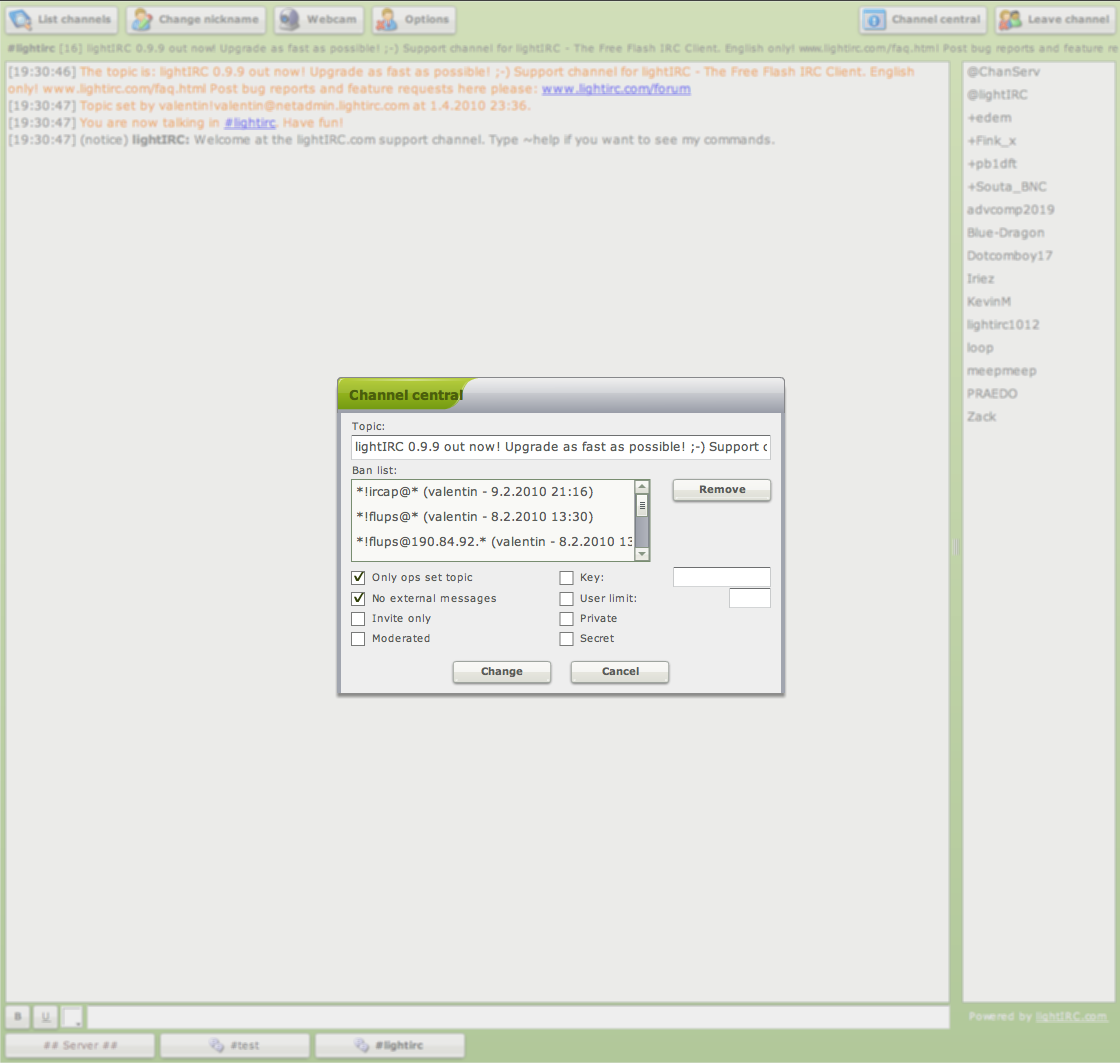The width and height of the screenshot is (1120, 1063).
Task: Click the List channels toolbar icon
Action: pos(62,20)
